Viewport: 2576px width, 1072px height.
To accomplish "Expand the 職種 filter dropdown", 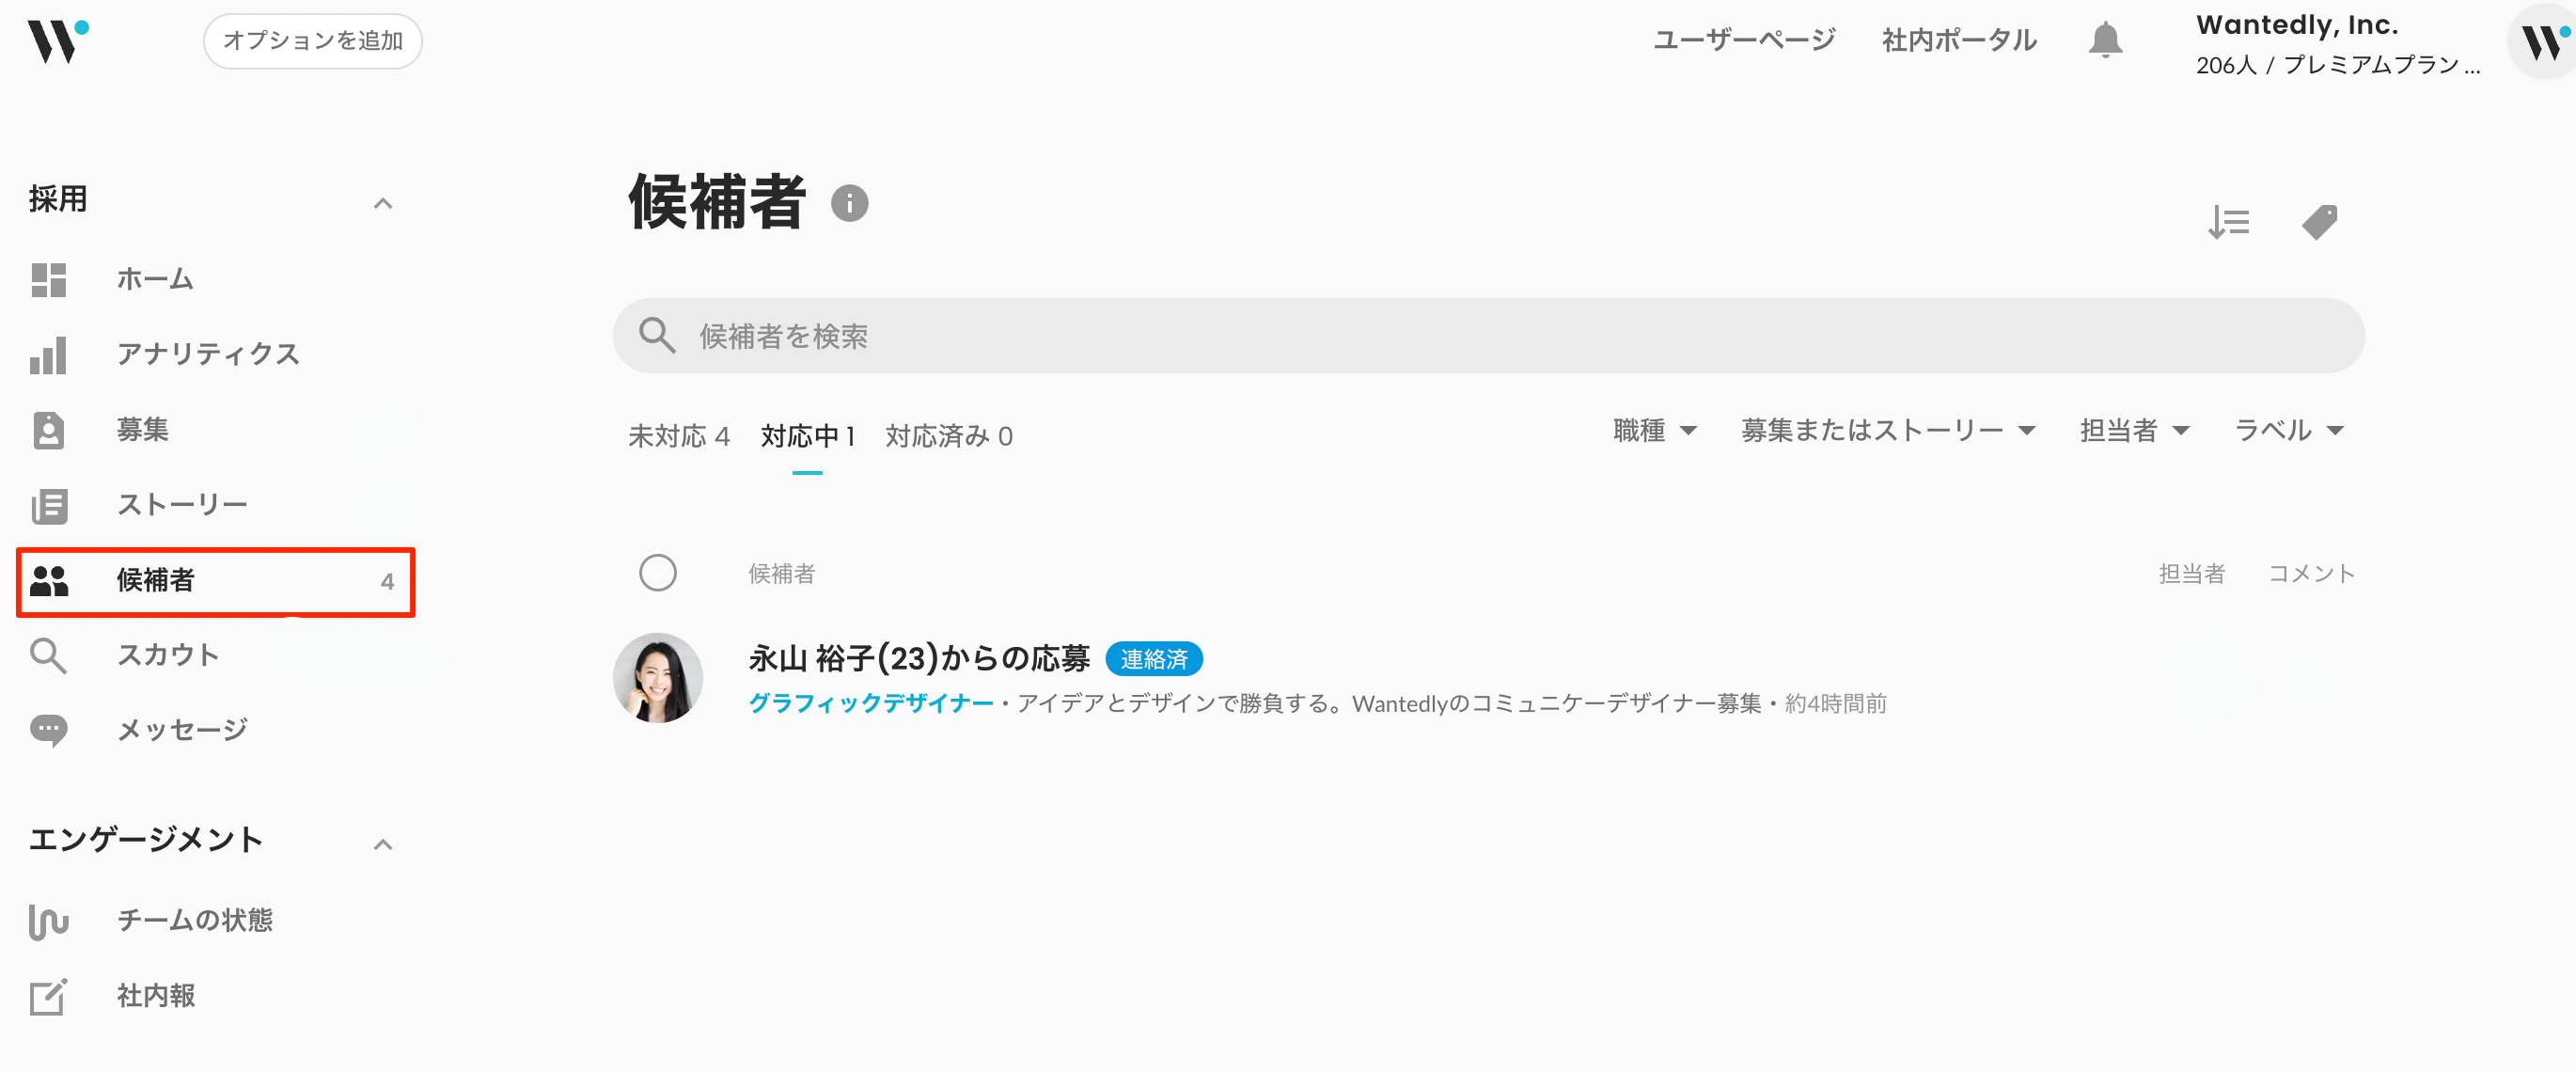I will pos(1655,431).
